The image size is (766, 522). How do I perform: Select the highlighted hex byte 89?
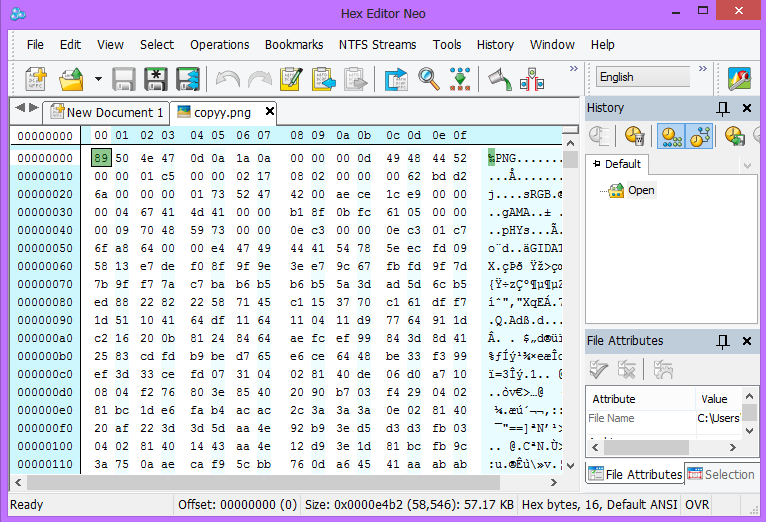click(x=101, y=158)
